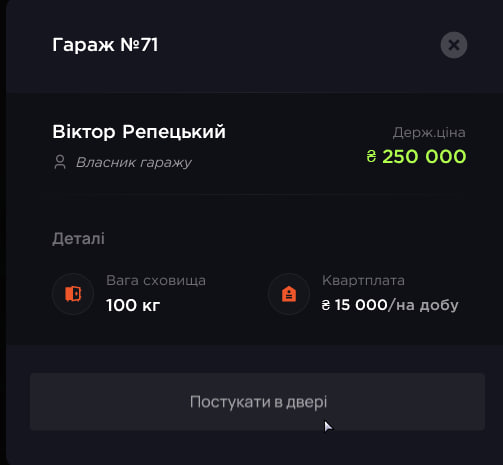Click the hryvnia symbol before 15 000

click(x=326, y=305)
